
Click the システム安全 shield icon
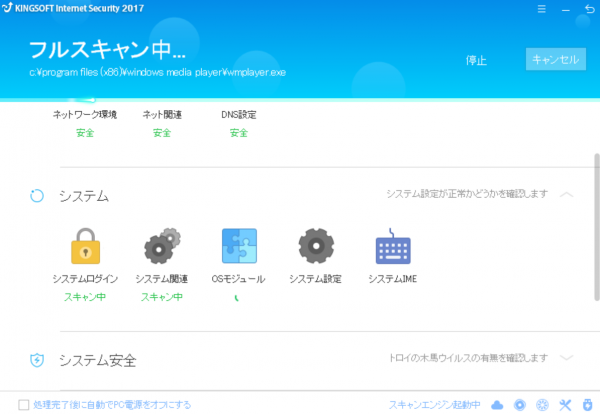[x=37, y=360]
